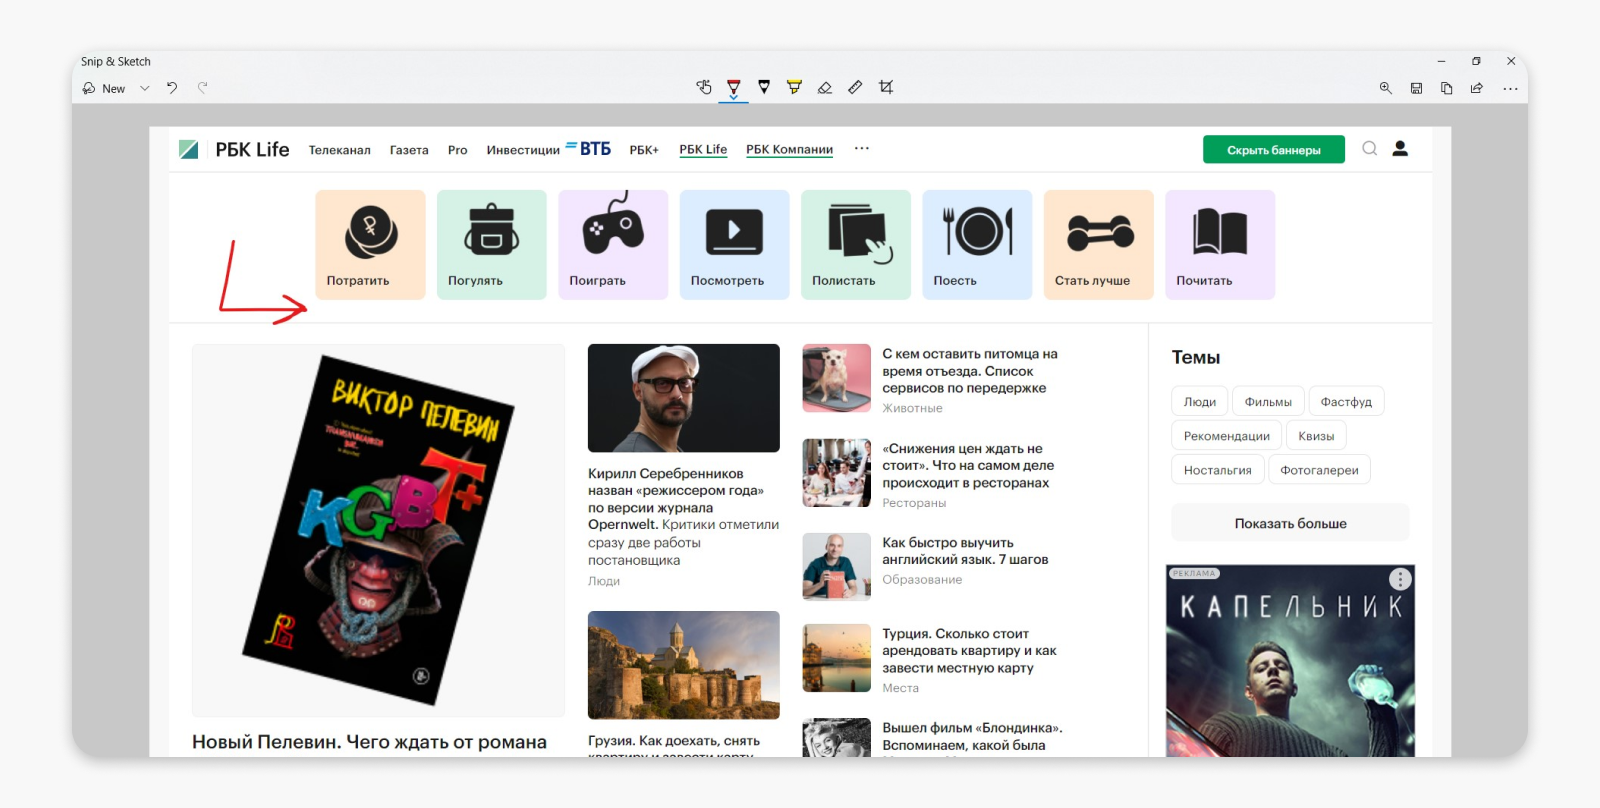
Task: Share the snip
Action: (1476, 88)
